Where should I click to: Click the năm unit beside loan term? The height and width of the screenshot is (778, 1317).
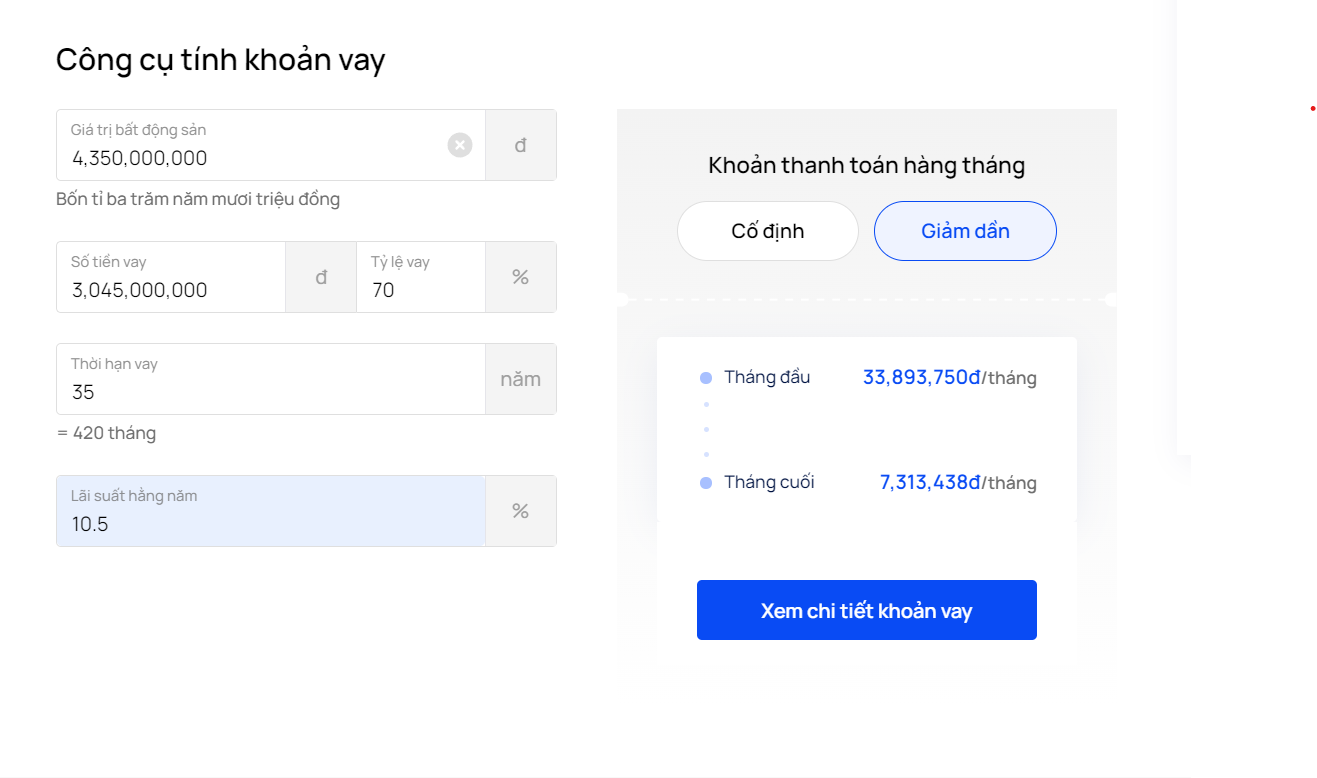pos(521,379)
